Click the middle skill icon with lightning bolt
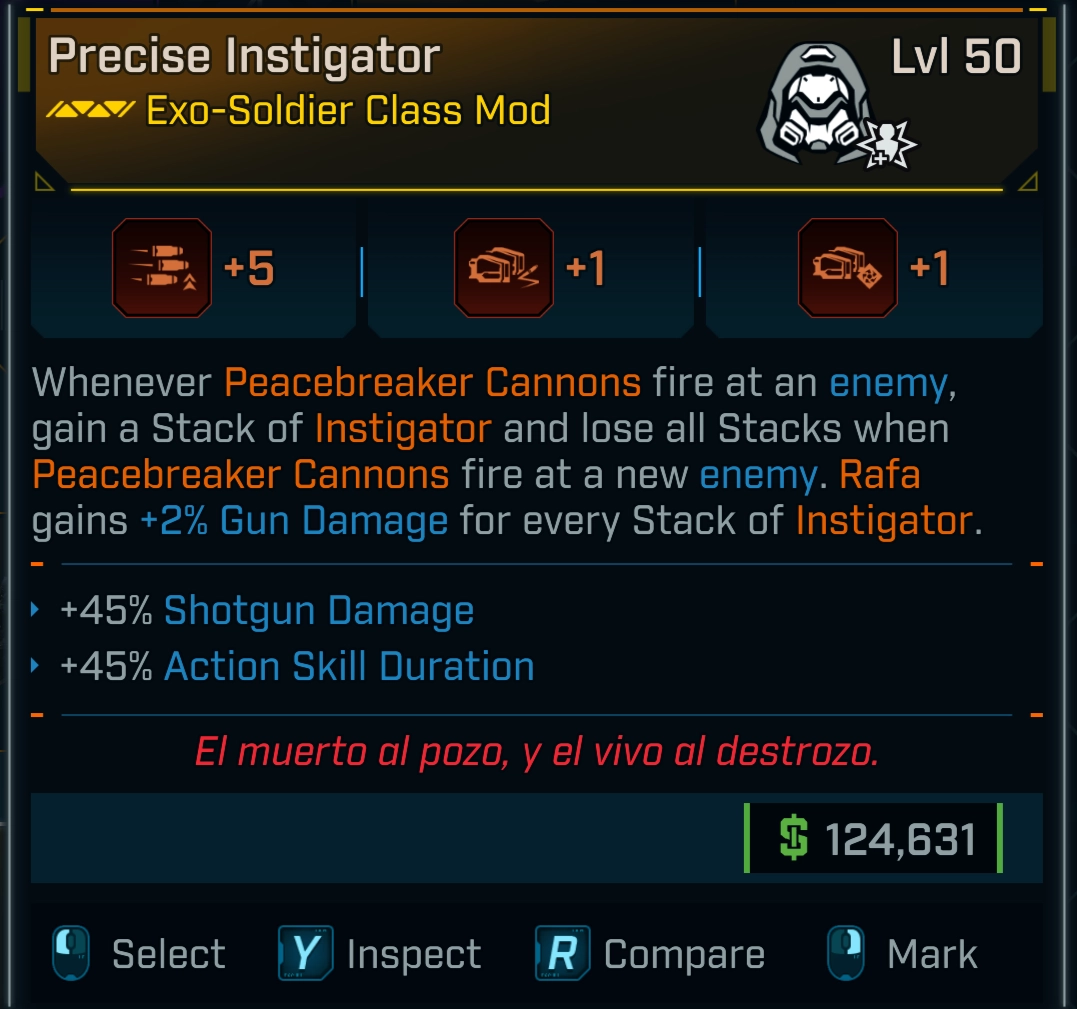The image size is (1077, 1009). [503, 268]
